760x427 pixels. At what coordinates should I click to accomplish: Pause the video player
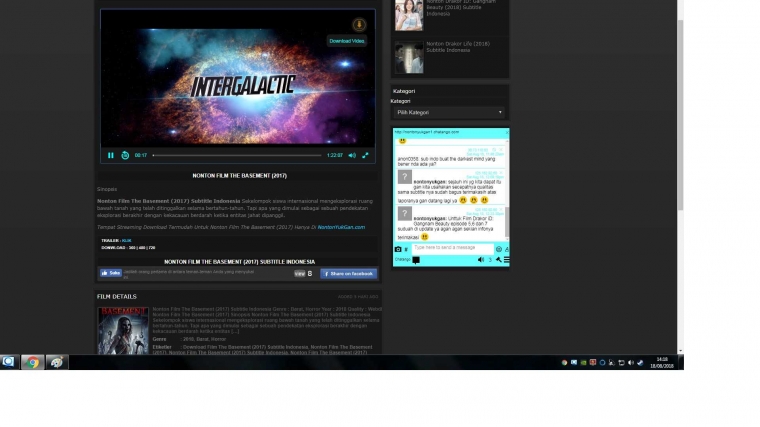pos(111,156)
